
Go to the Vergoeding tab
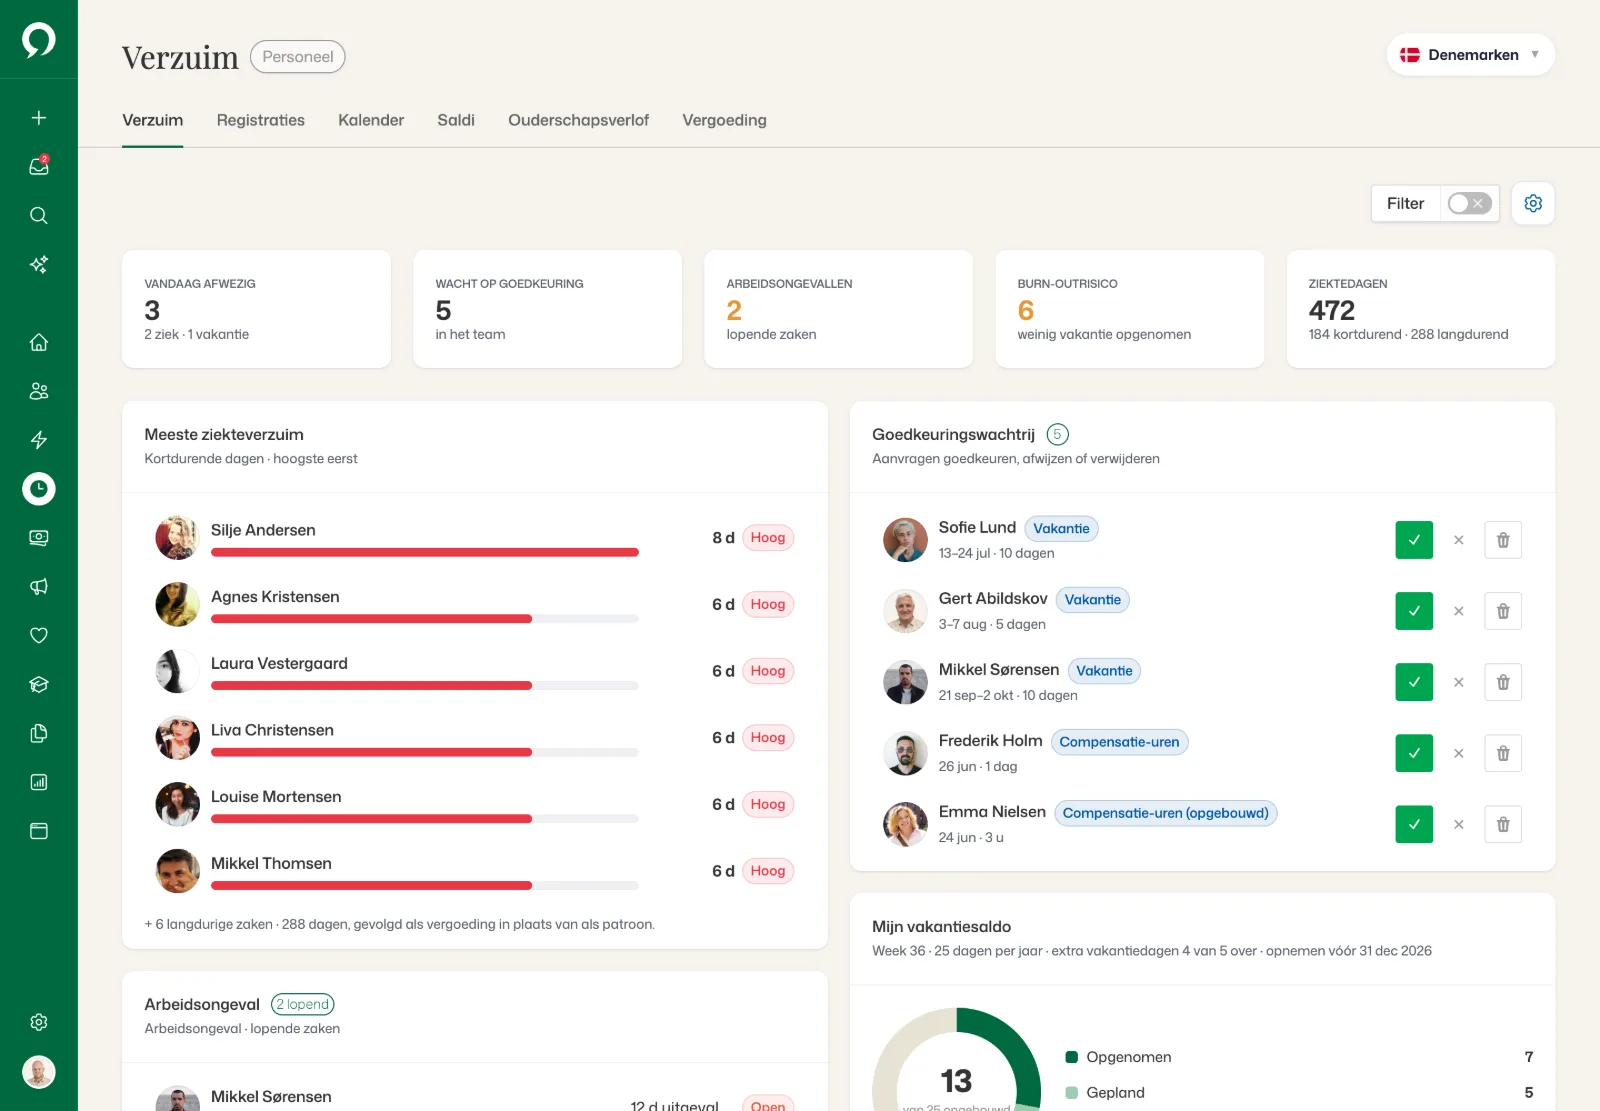tap(724, 120)
